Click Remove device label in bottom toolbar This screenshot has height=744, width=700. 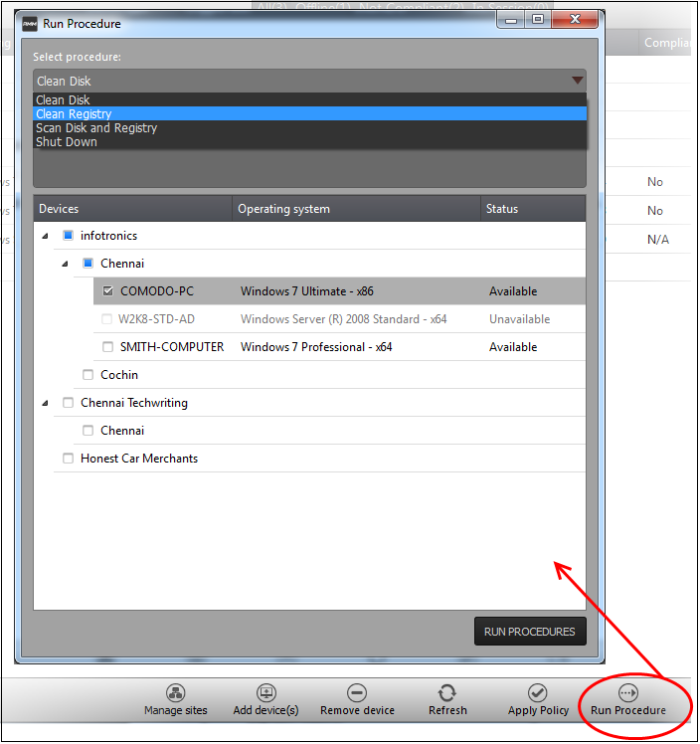(x=357, y=710)
